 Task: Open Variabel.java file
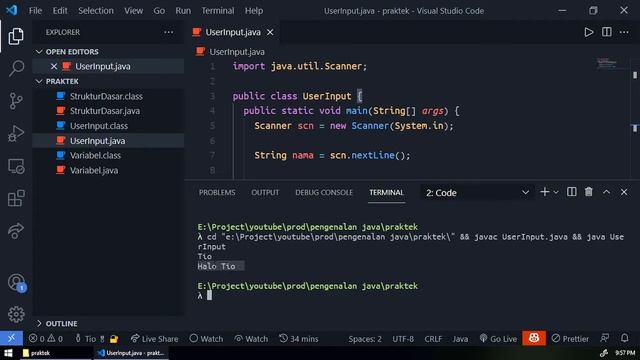click(108, 170)
